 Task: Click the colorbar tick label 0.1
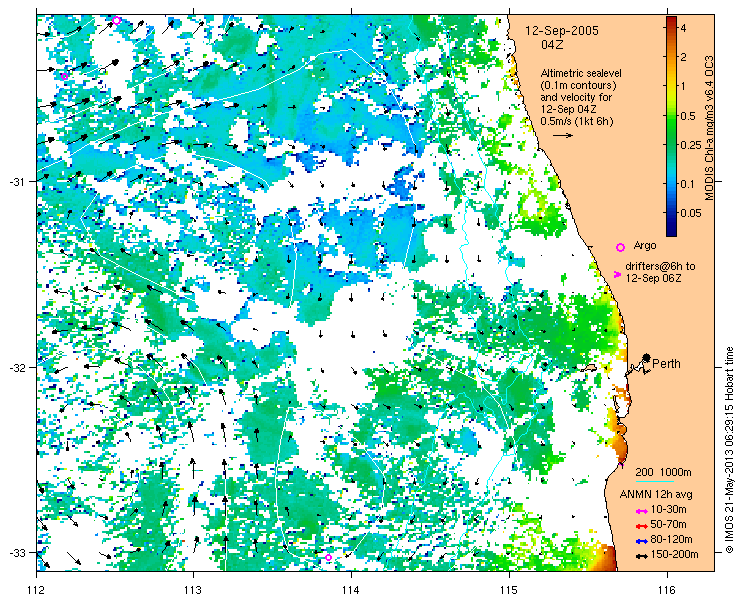click(x=689, y=184)
